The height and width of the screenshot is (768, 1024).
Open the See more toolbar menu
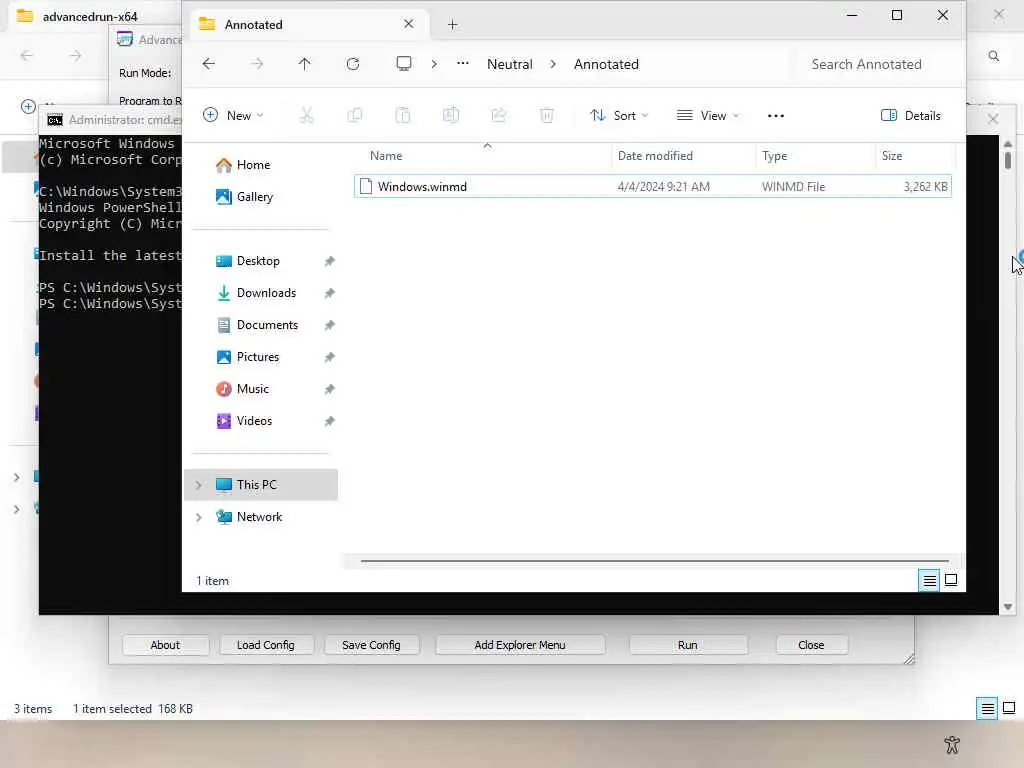point(775,116)
